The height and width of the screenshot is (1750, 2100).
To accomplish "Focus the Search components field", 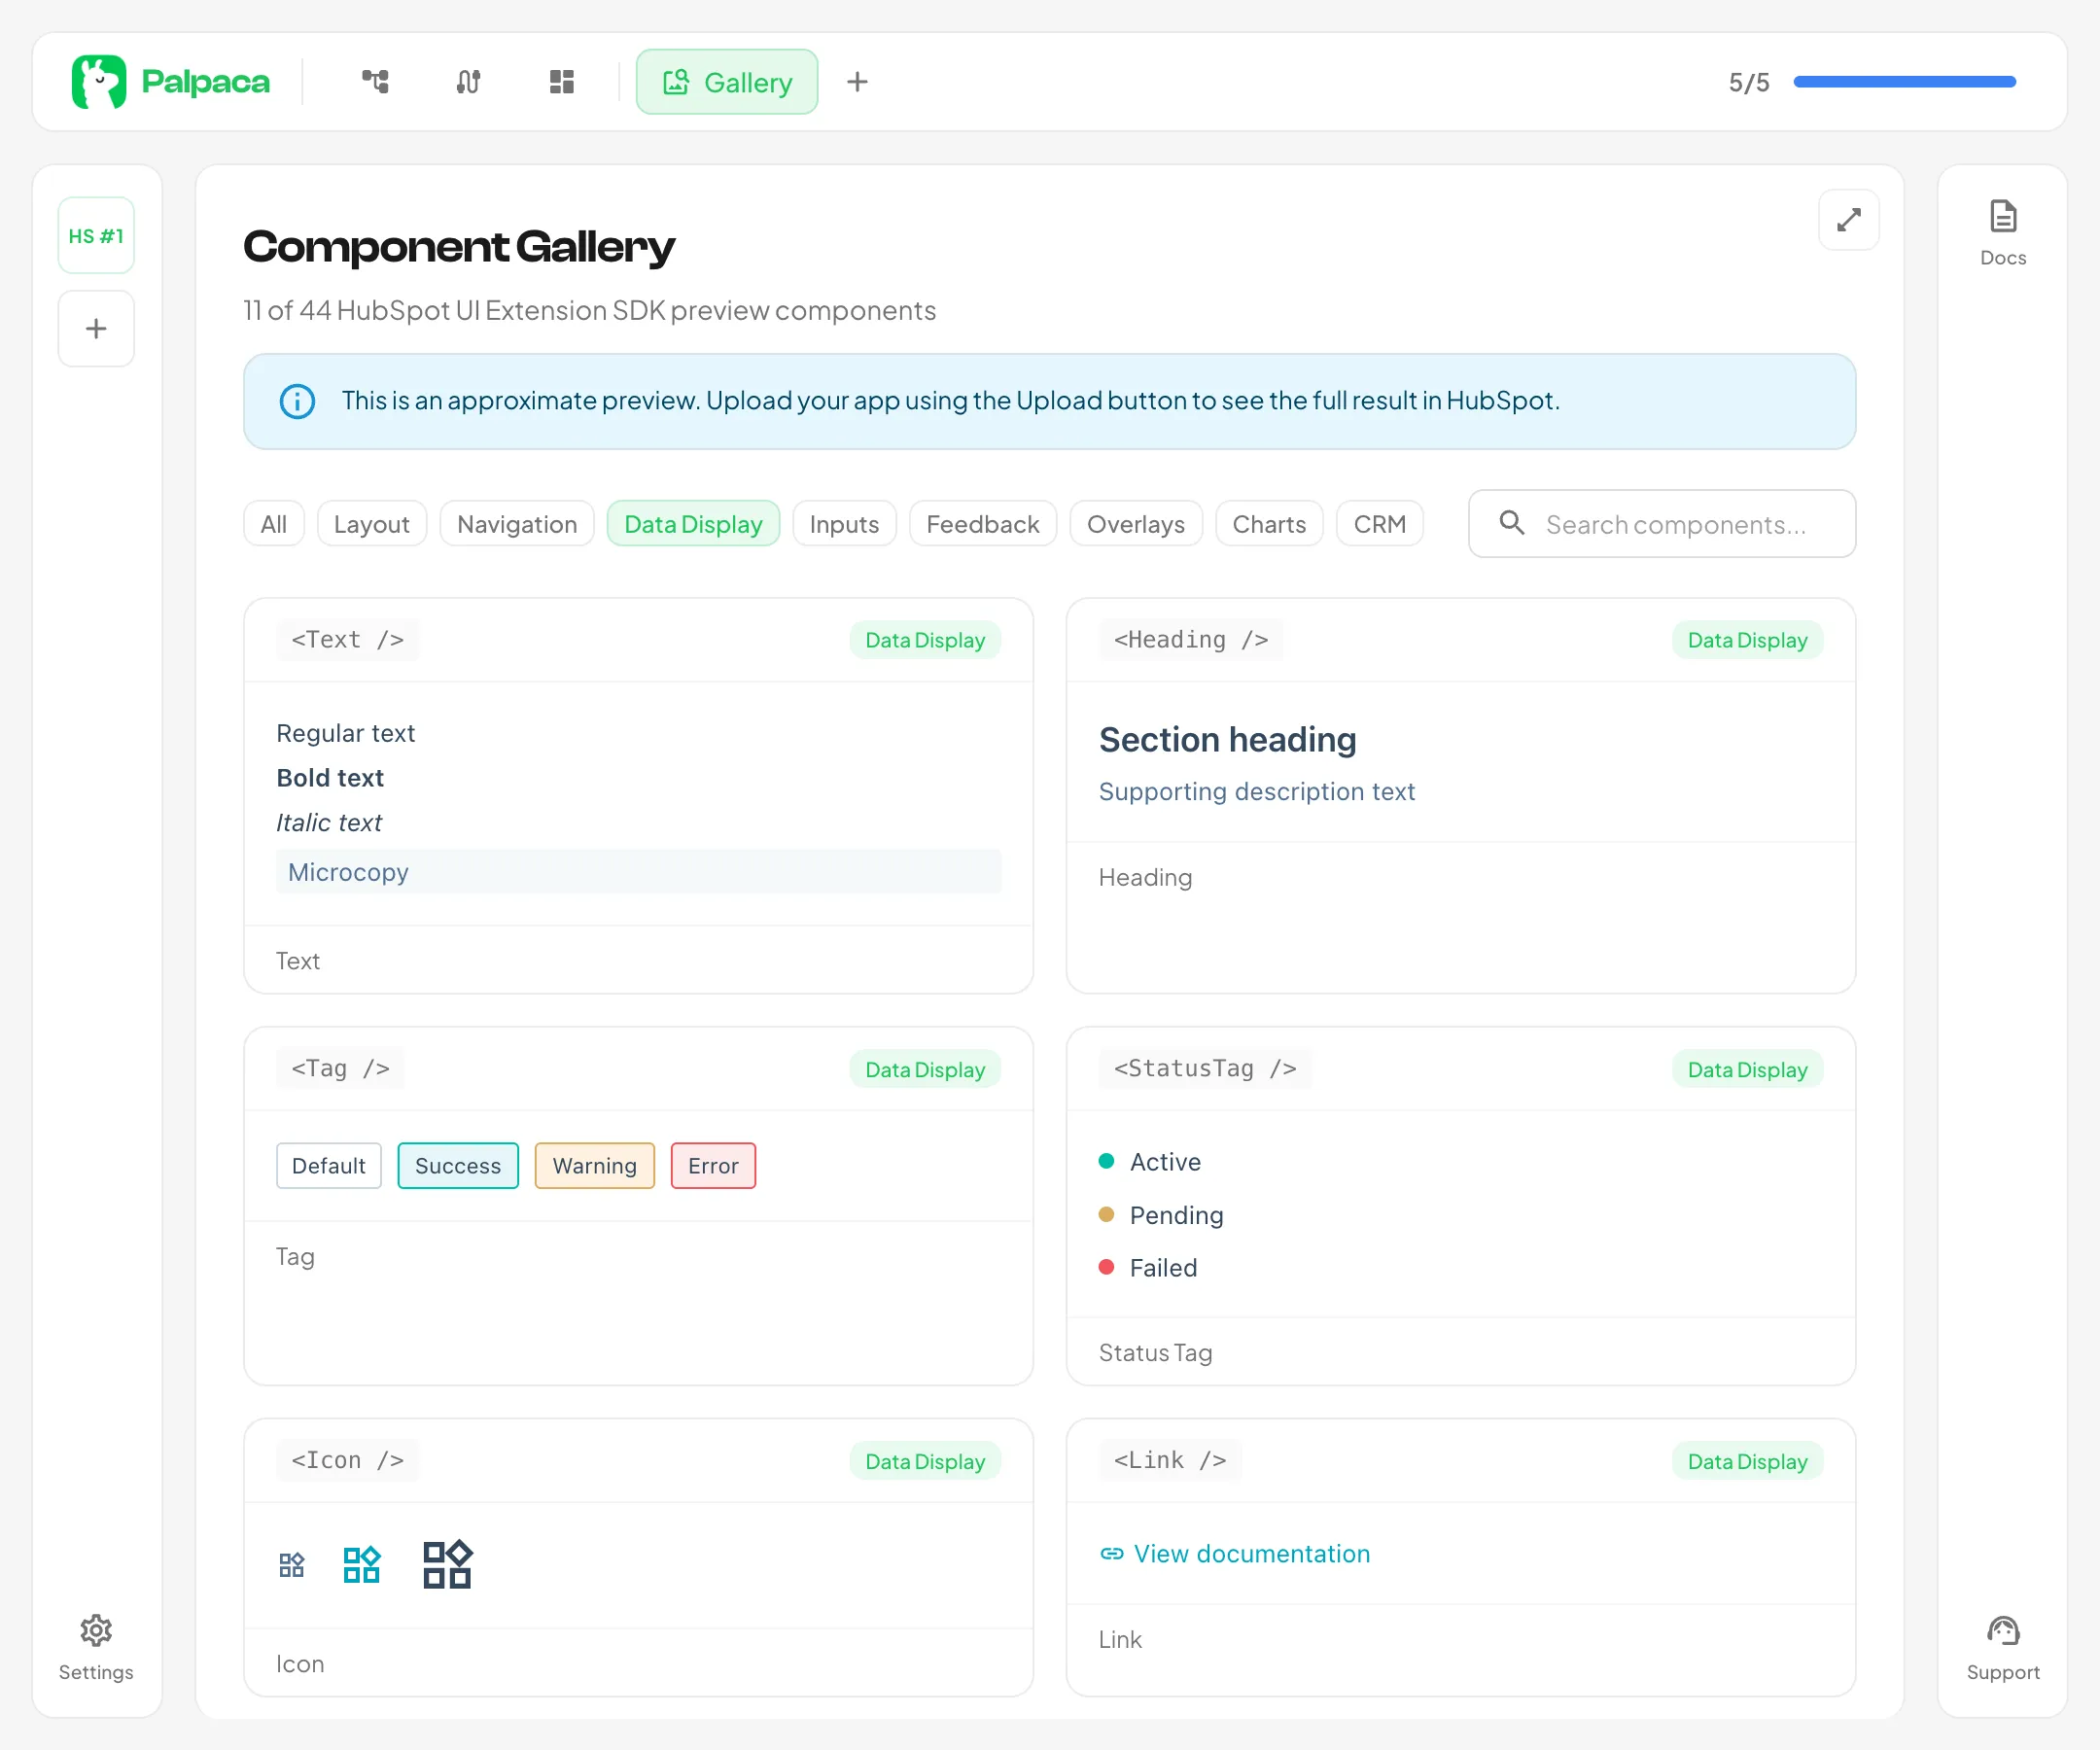I will 1675,524.
